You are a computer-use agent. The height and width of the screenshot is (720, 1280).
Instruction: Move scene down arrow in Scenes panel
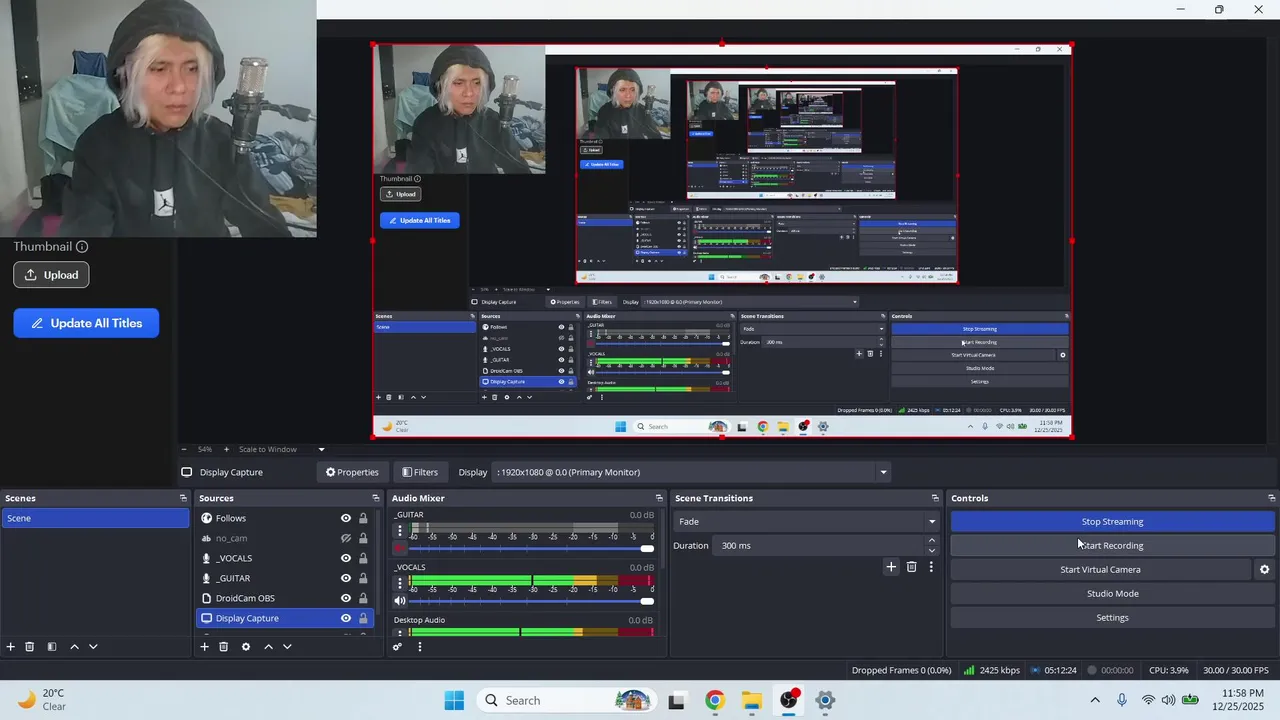(93, 647)
